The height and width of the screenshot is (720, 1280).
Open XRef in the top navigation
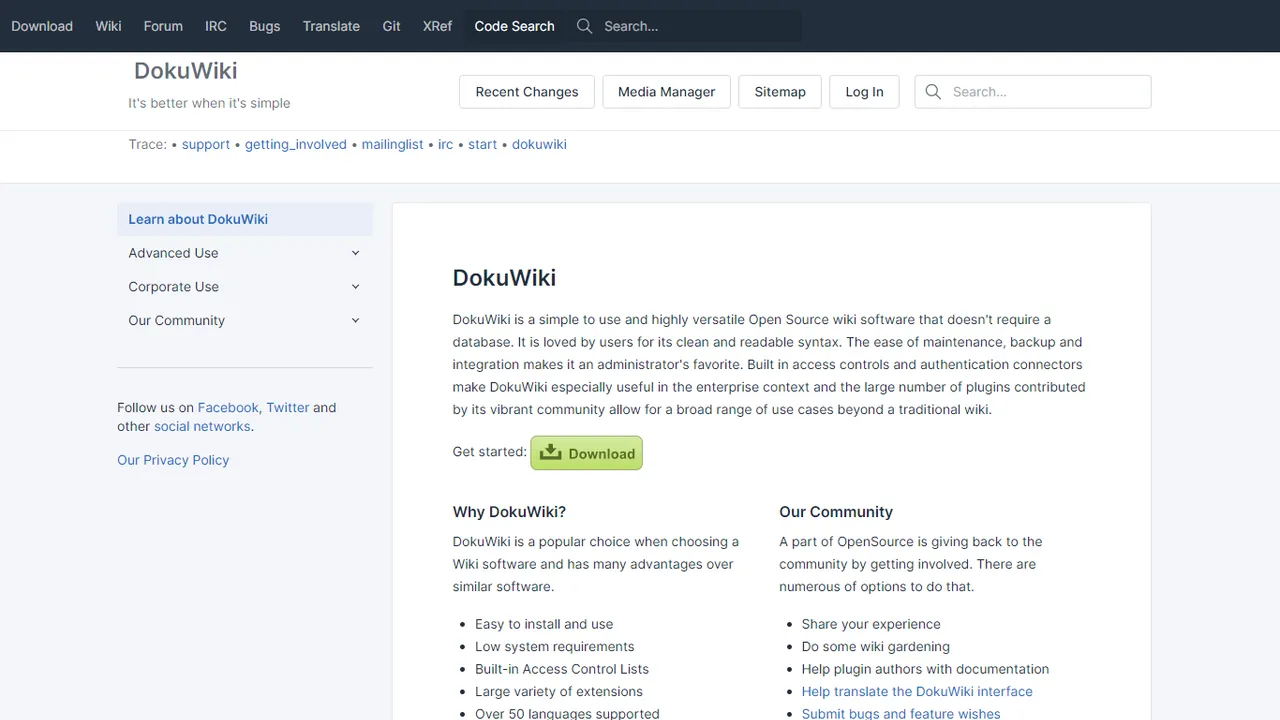(437, 26)
